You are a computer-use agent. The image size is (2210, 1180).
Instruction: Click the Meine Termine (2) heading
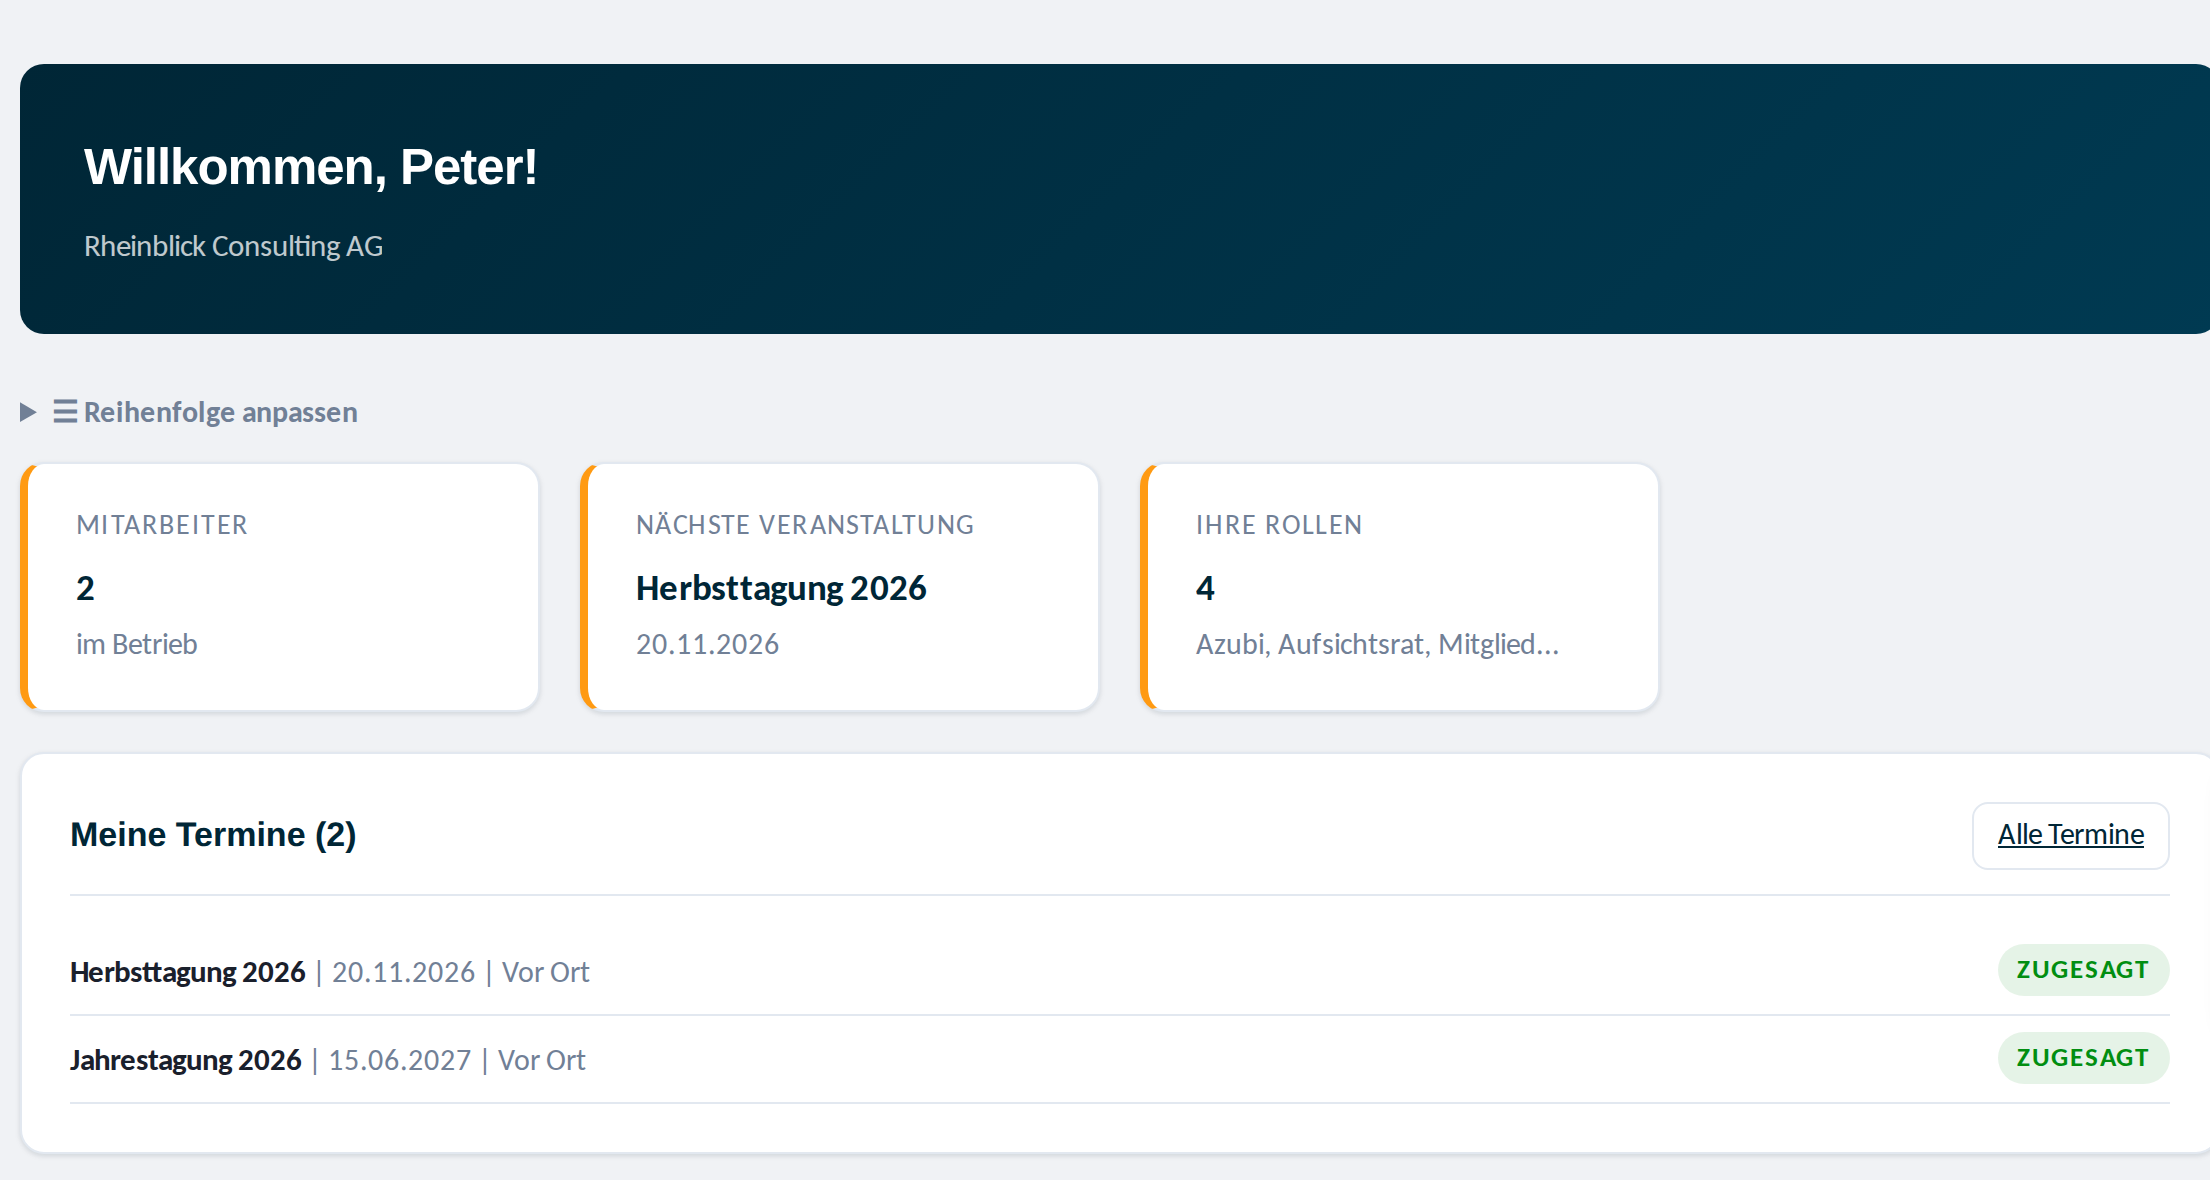[213, 834]
